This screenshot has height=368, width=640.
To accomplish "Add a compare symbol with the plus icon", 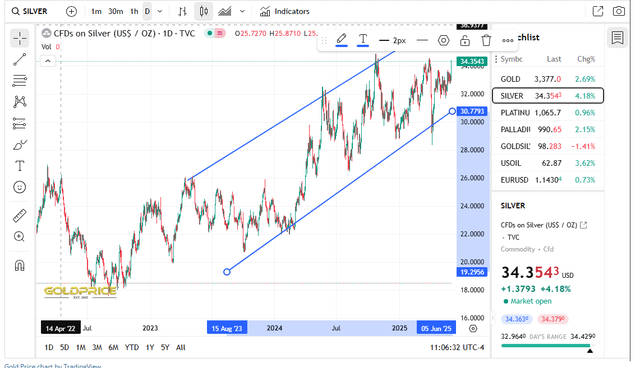I will pos(71,11).
